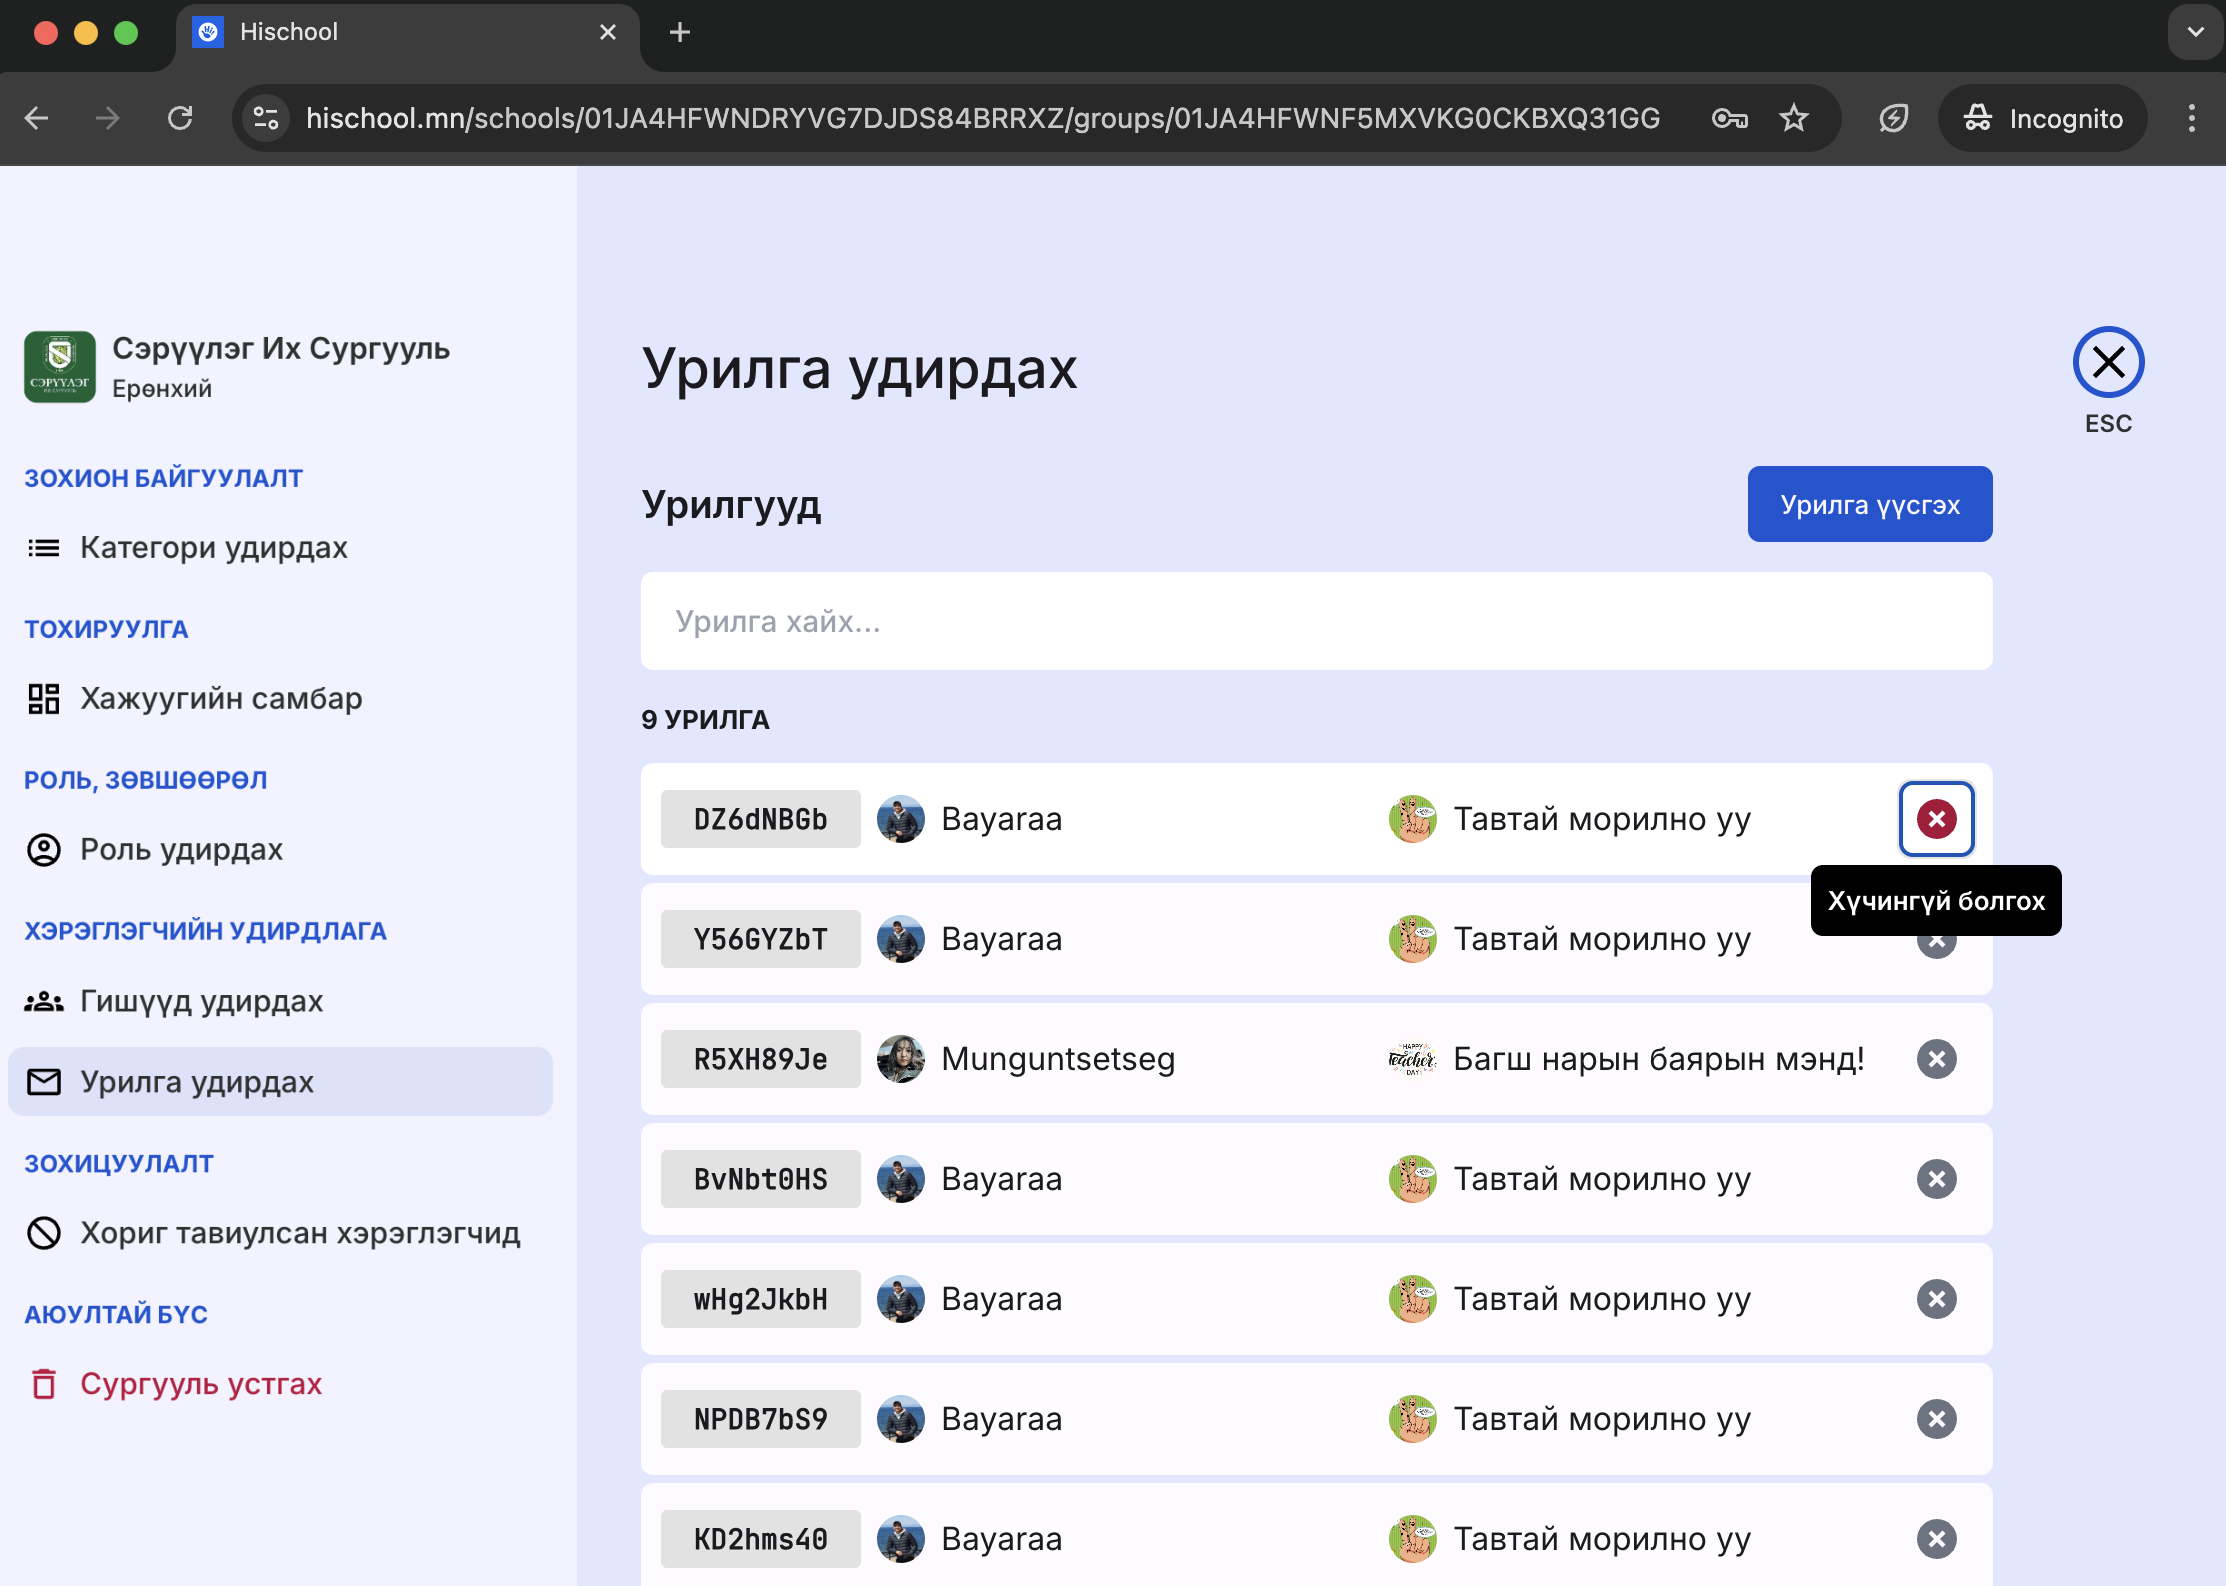This screenshot has height=1586, width=2226.
Task: Click the Урилга үүсгэх button
Action: click(1869, 504)
